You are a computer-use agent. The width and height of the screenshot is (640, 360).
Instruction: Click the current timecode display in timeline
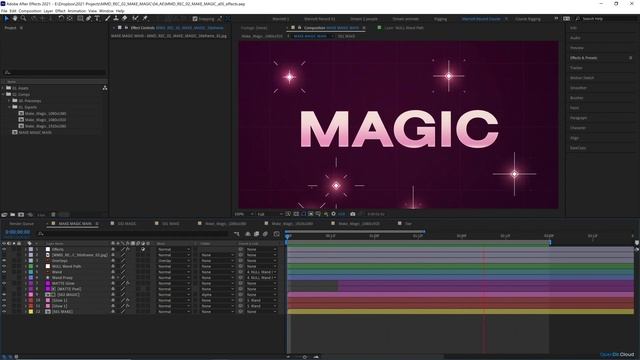tap(18, 232)
